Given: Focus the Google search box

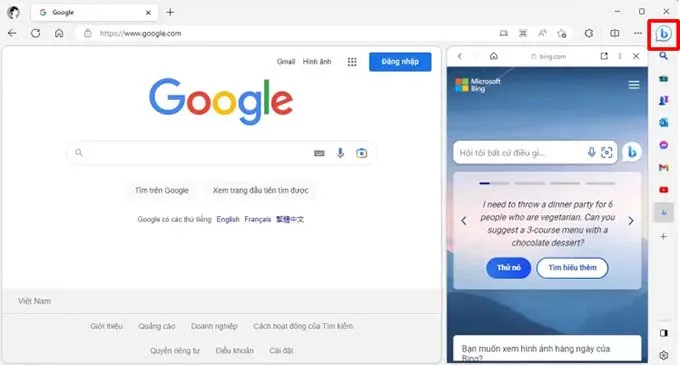Looking at the screenshot, I should tap(221, 153).
